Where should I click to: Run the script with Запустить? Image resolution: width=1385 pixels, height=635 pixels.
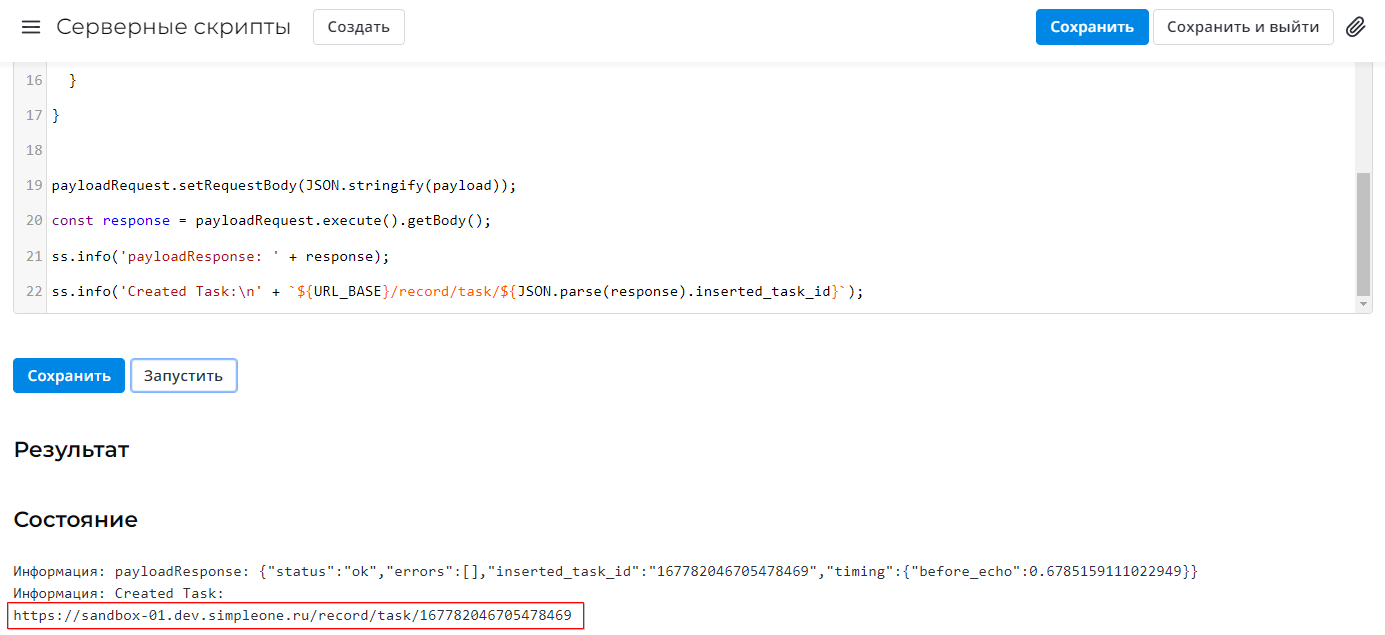point(183,376)
